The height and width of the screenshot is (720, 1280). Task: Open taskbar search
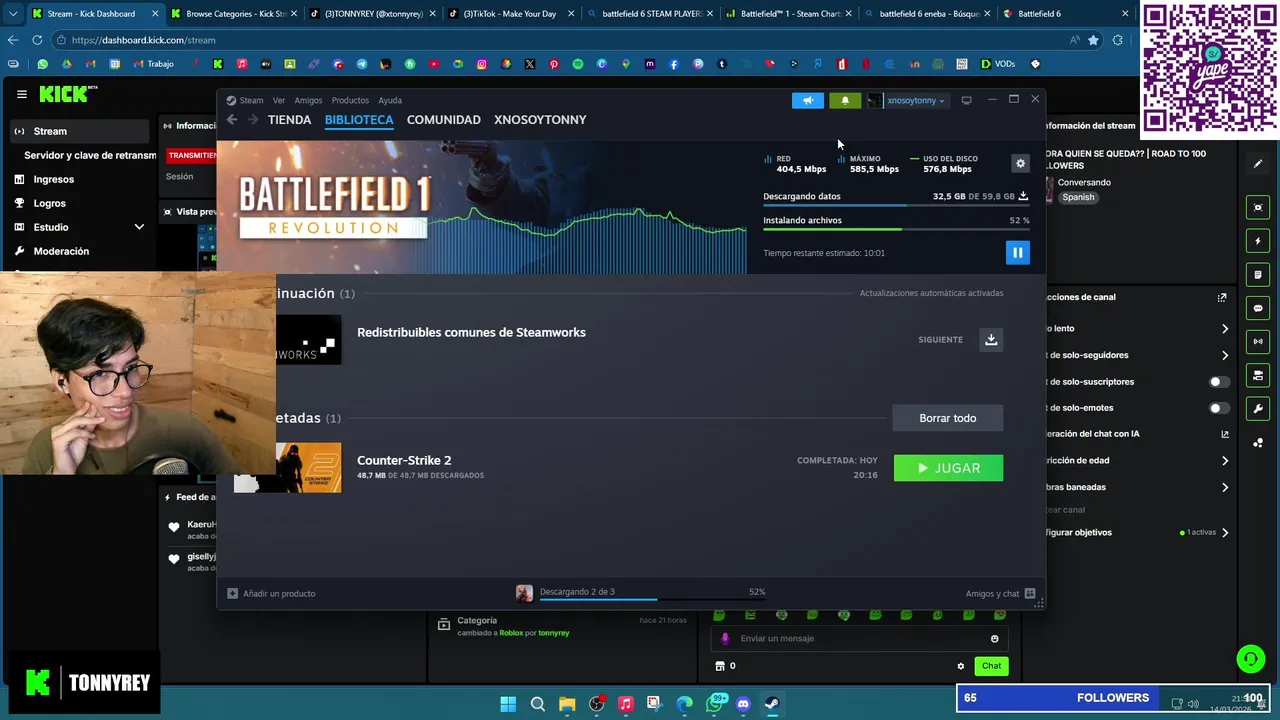[538, 704]
